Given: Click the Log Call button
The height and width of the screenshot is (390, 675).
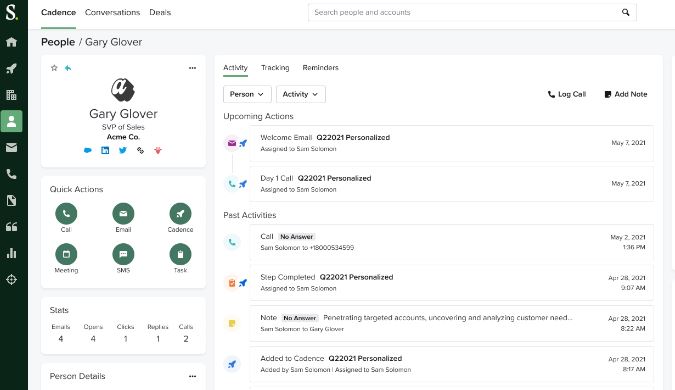Looking at the screenshot, I should click(567, 94).
